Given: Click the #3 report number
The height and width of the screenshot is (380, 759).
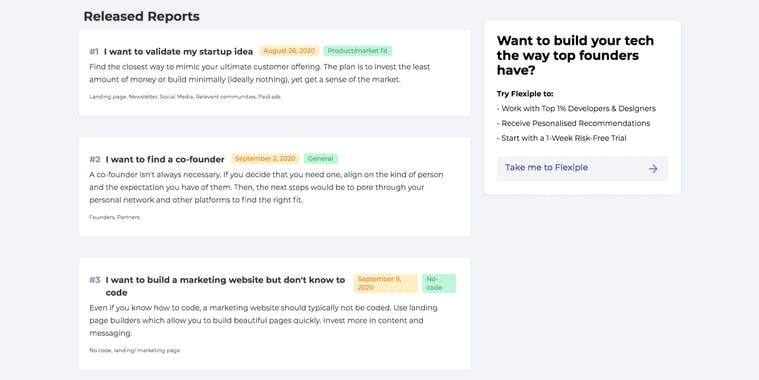Looking at the screenshot, I should 95,280.
